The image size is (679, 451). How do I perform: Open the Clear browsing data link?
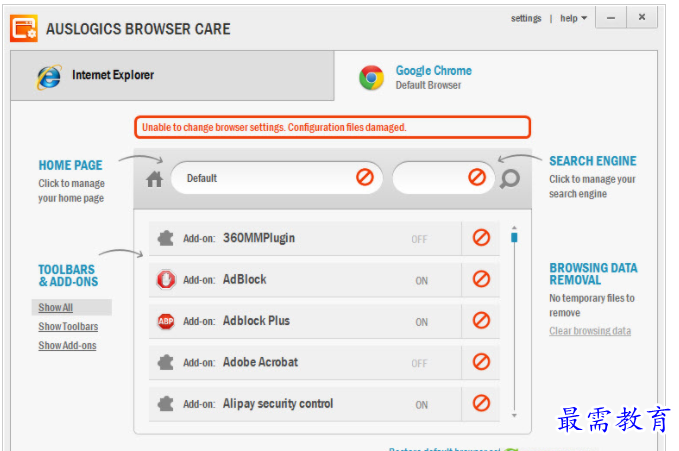coord(590,331)
